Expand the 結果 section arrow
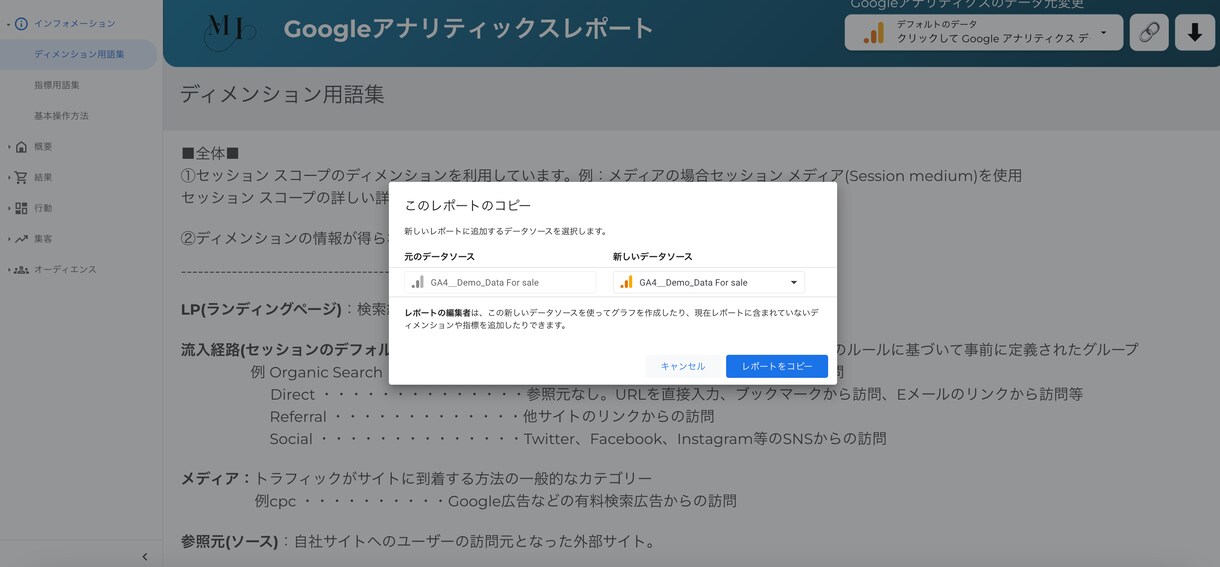 pos(8,178)
